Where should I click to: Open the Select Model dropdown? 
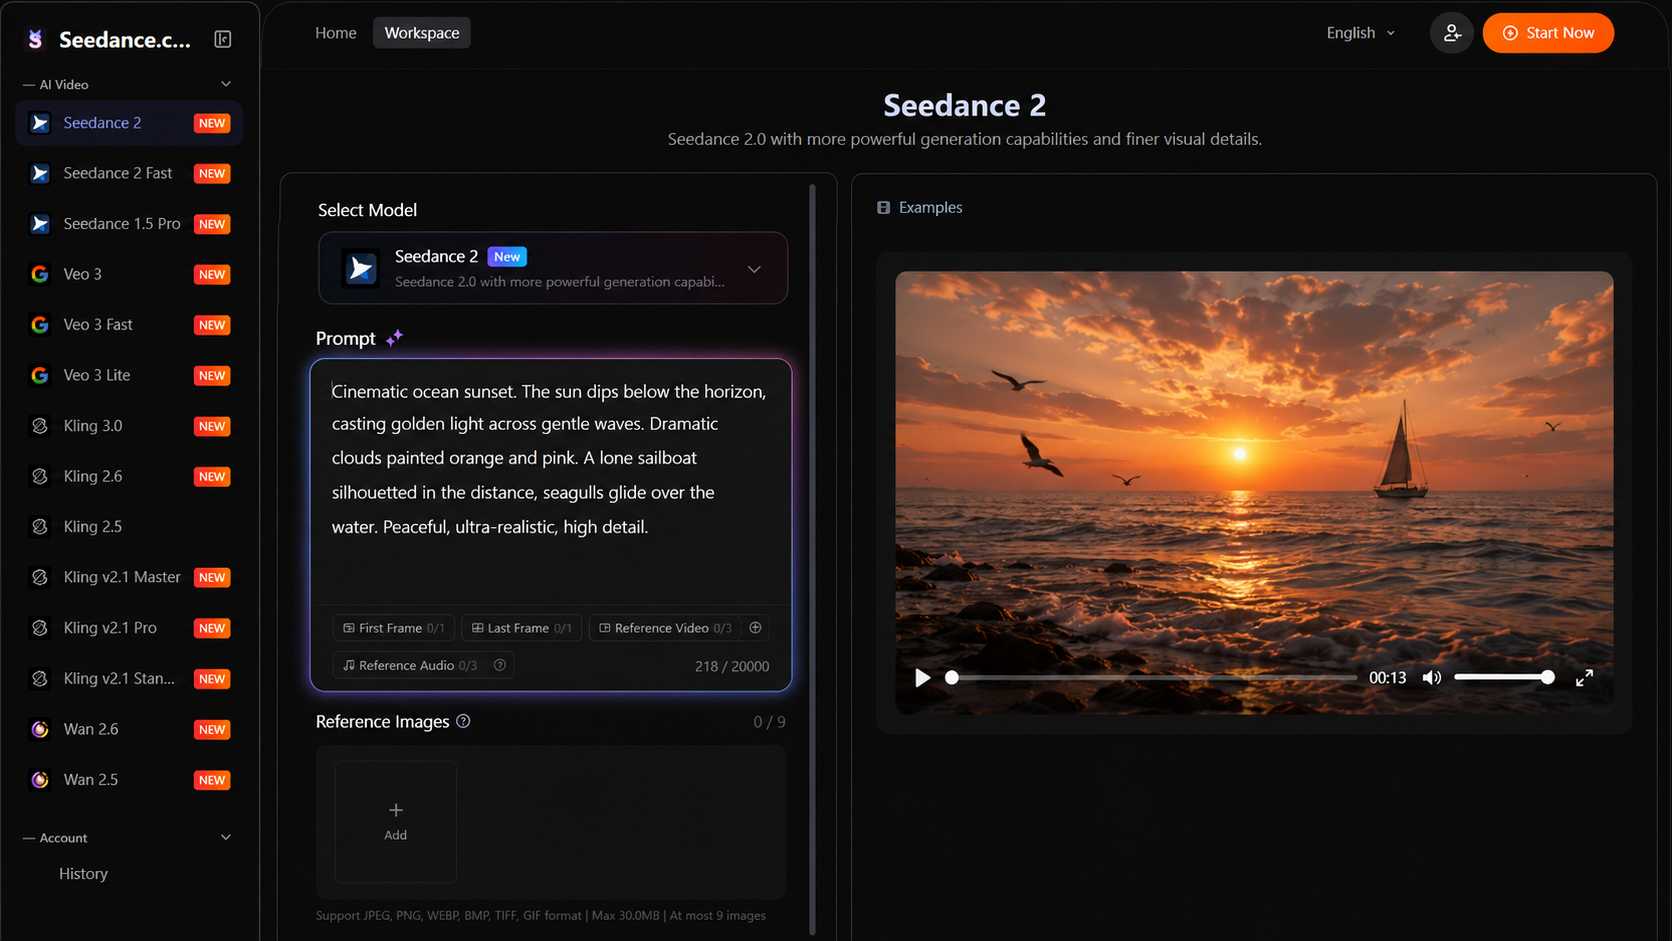point(553,268)
